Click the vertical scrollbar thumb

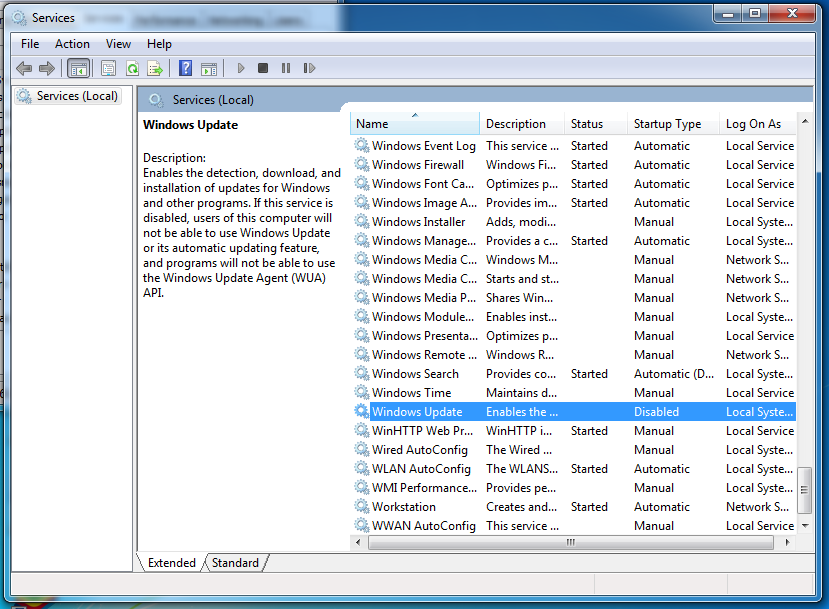tap(805, 490)
